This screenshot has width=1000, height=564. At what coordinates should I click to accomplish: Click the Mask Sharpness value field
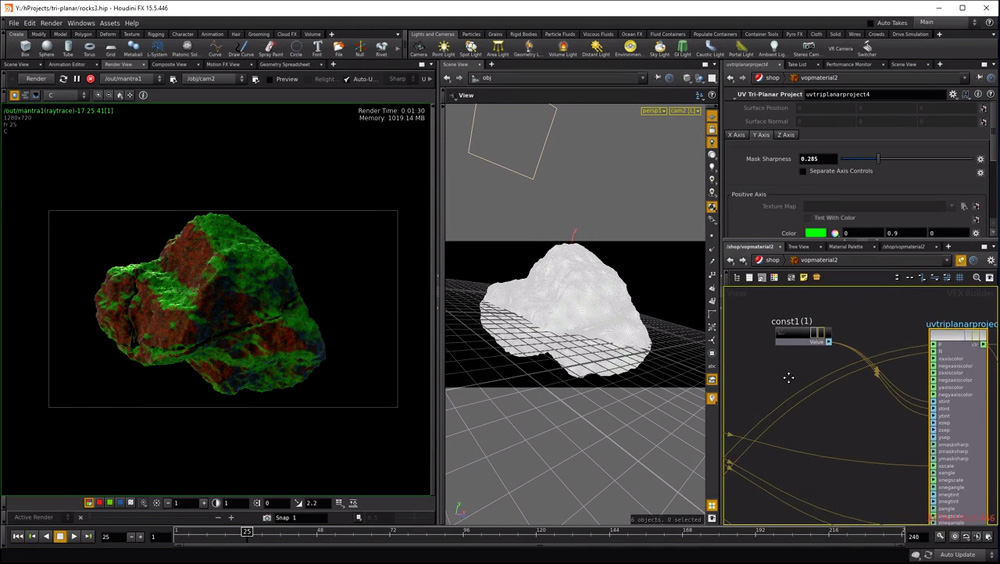[818, 159]
